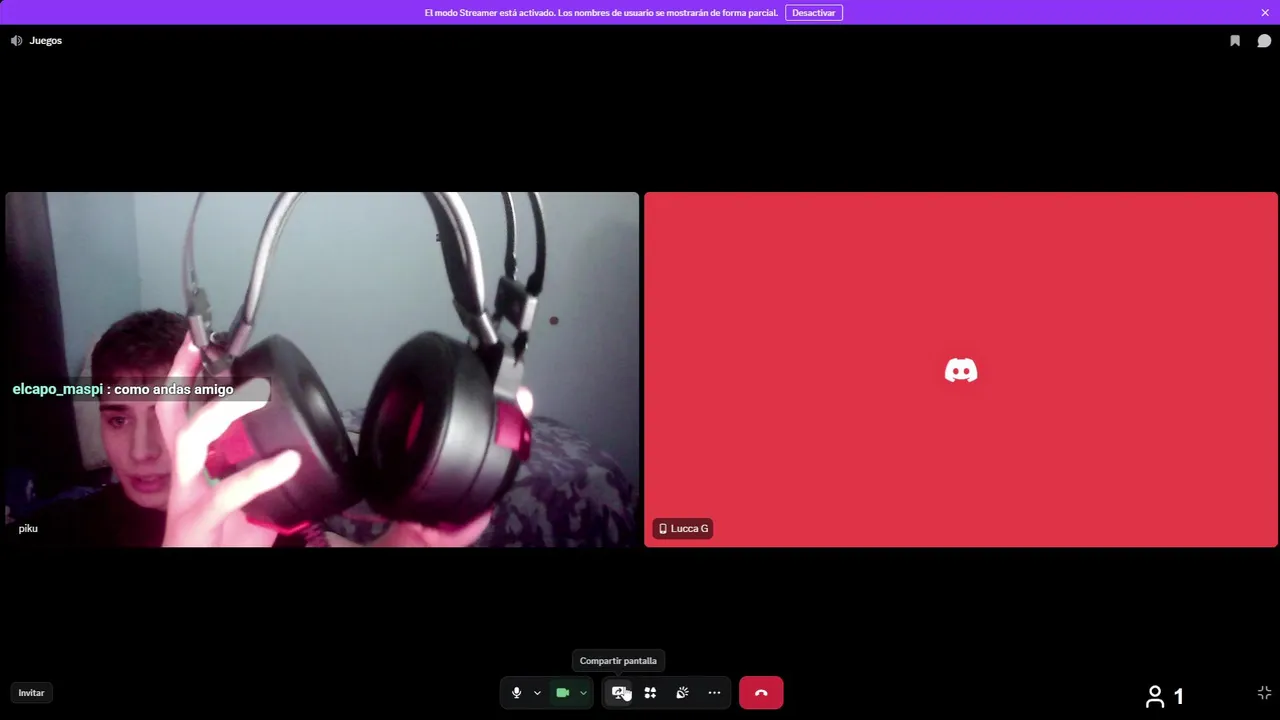Open more options three-dots menu
The height and width of the screenshot is (720, 1280).
(x=714, y=693)
